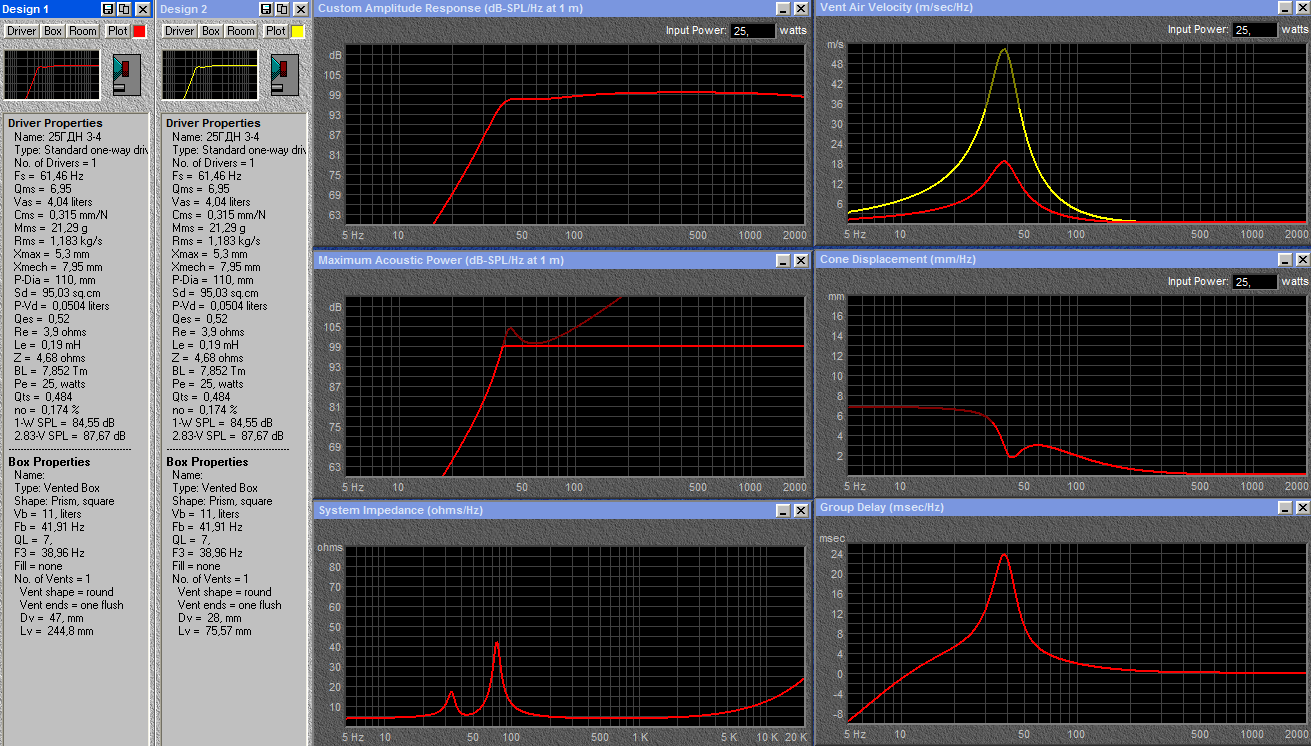1311x746 pixels.
Task: Save Design 1 using the floppy disk icon
Action: coord(108,9)
